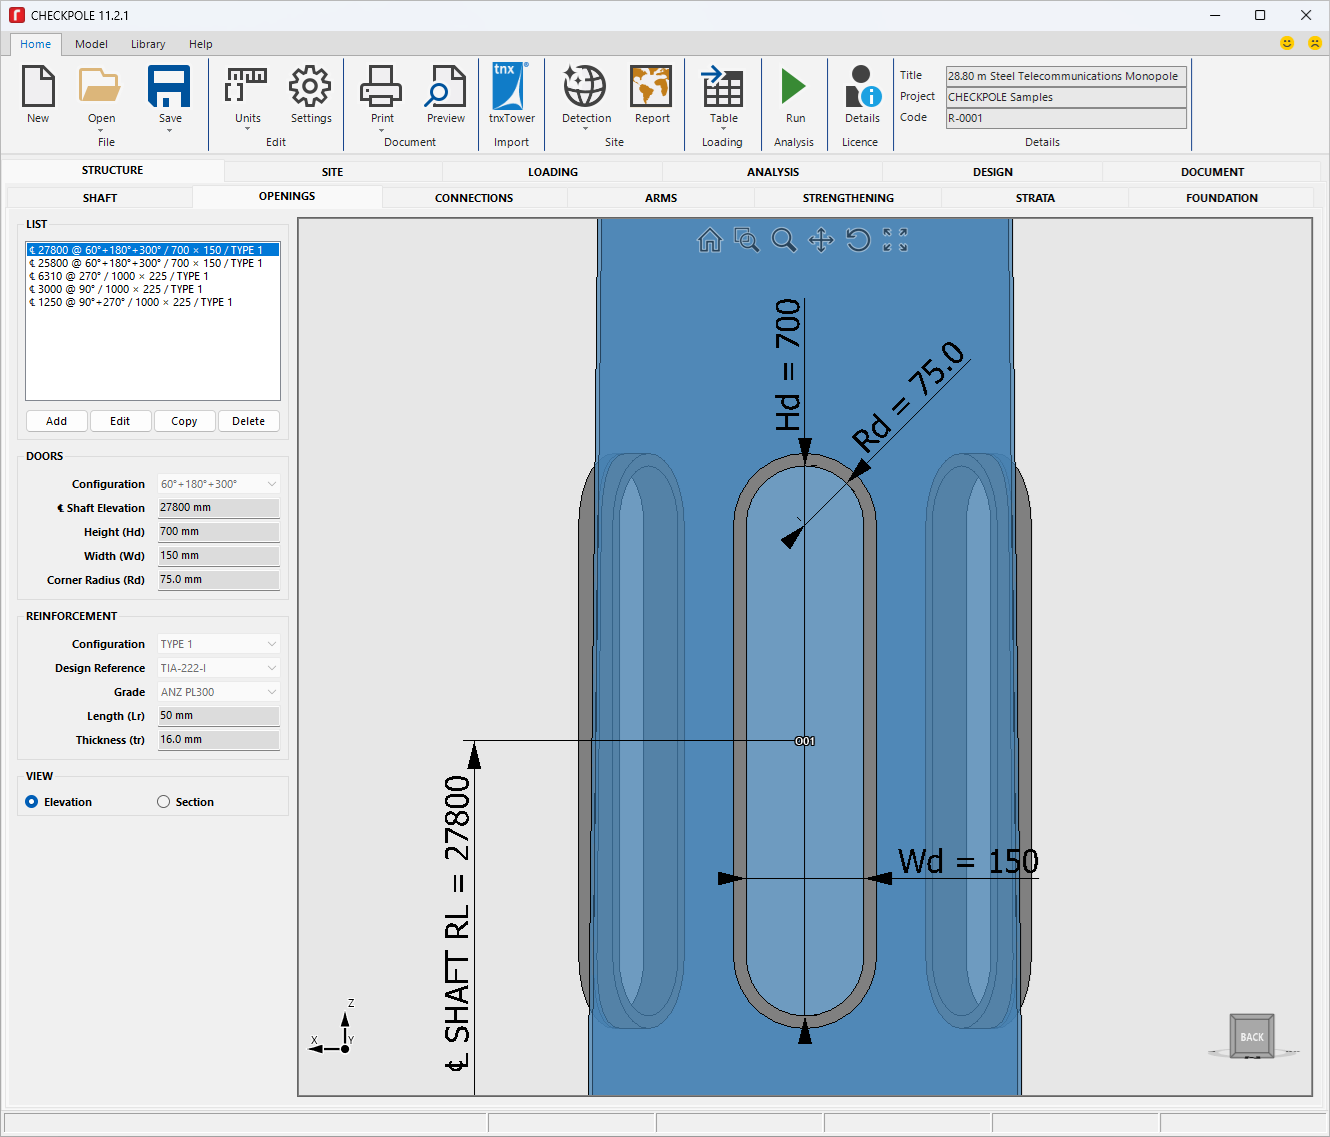Click the Height (Hd) 700 mm field
1330x1137 pixels.
click(218, 532)
